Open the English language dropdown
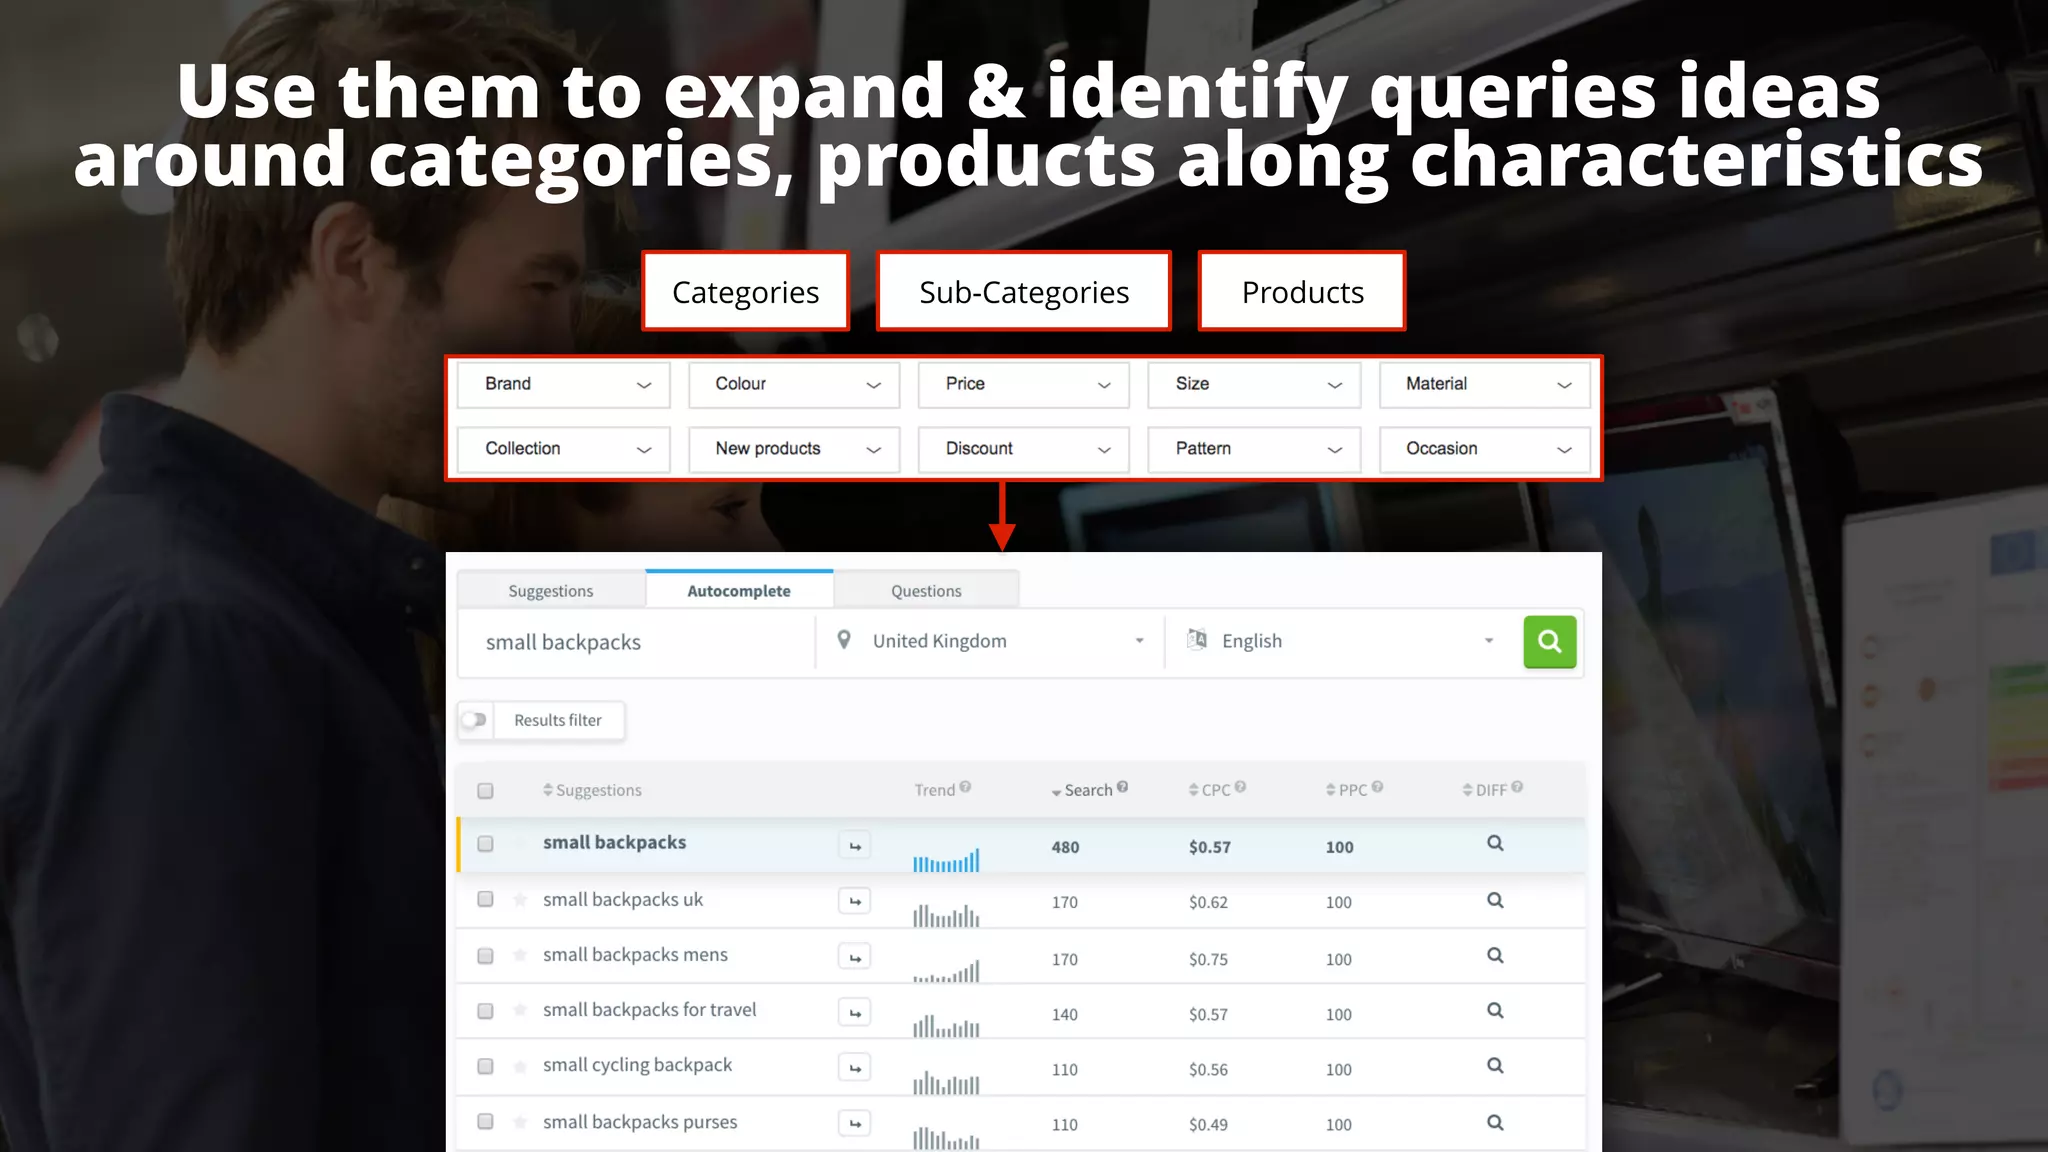The width and height of the screenshot is (2048, 1152). 1340,641
